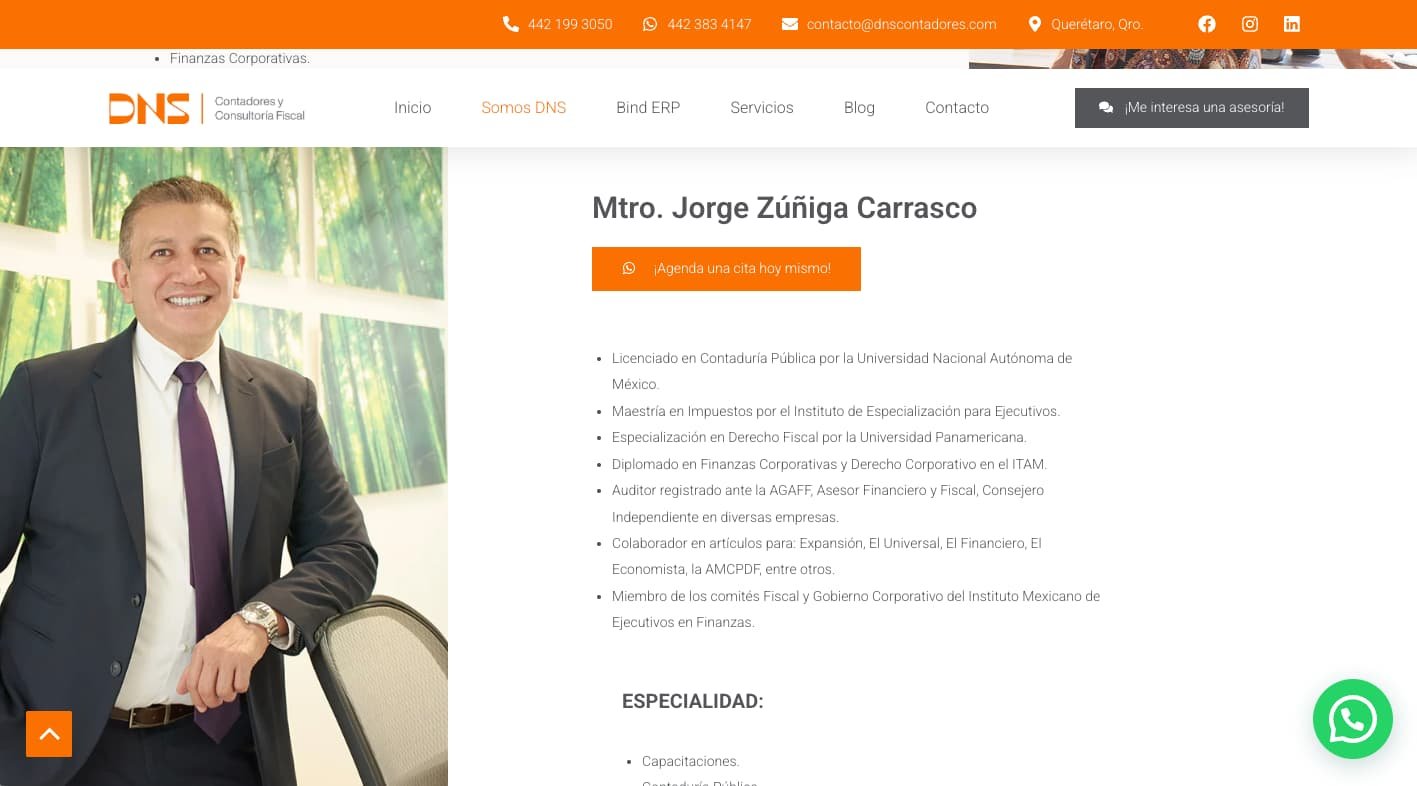Open the Instagram icon in top bar
The height and width of the screenshot is (786, 1417).
(x=1250, y=24)
